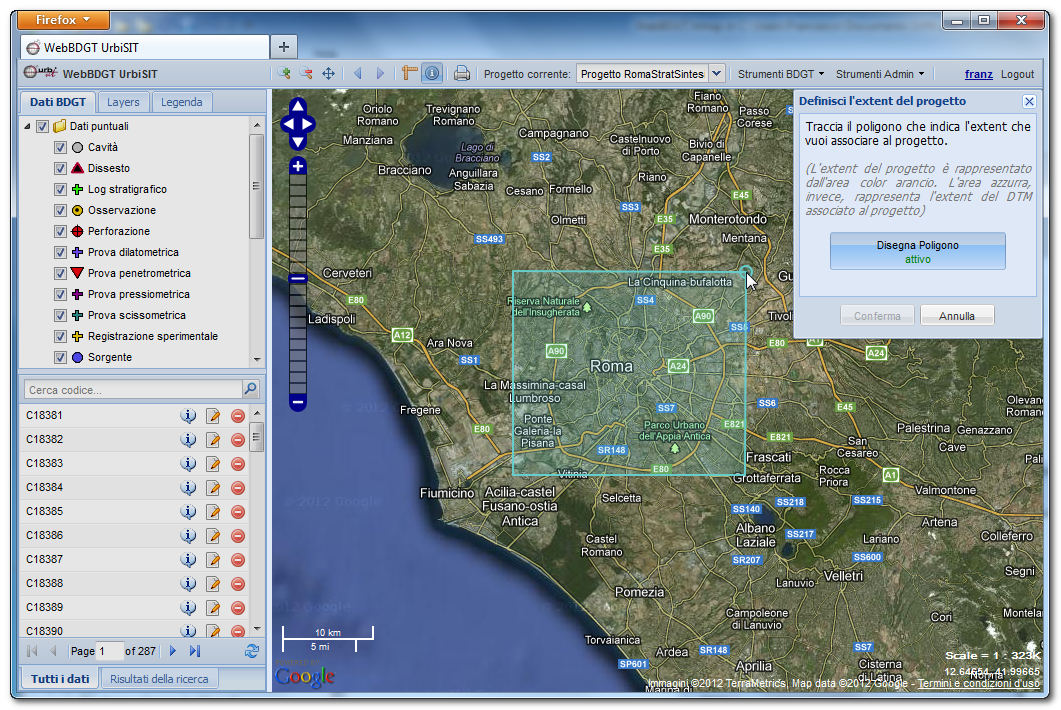This screenshot has width=1061, height=710.
Task: Collapse the Dati puntuali tree node
Action: click(x=27, y=127)
